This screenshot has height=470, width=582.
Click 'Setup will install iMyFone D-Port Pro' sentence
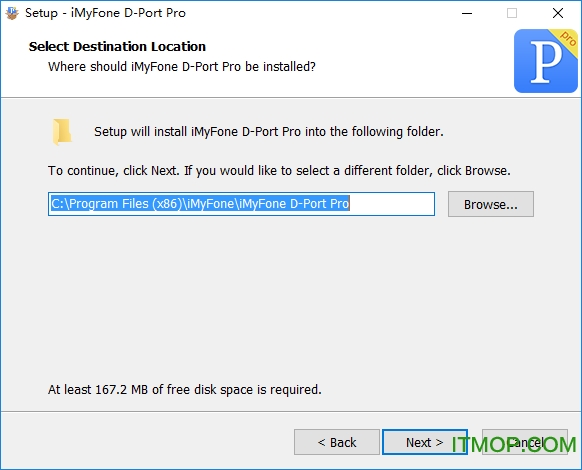coord(269,132)
